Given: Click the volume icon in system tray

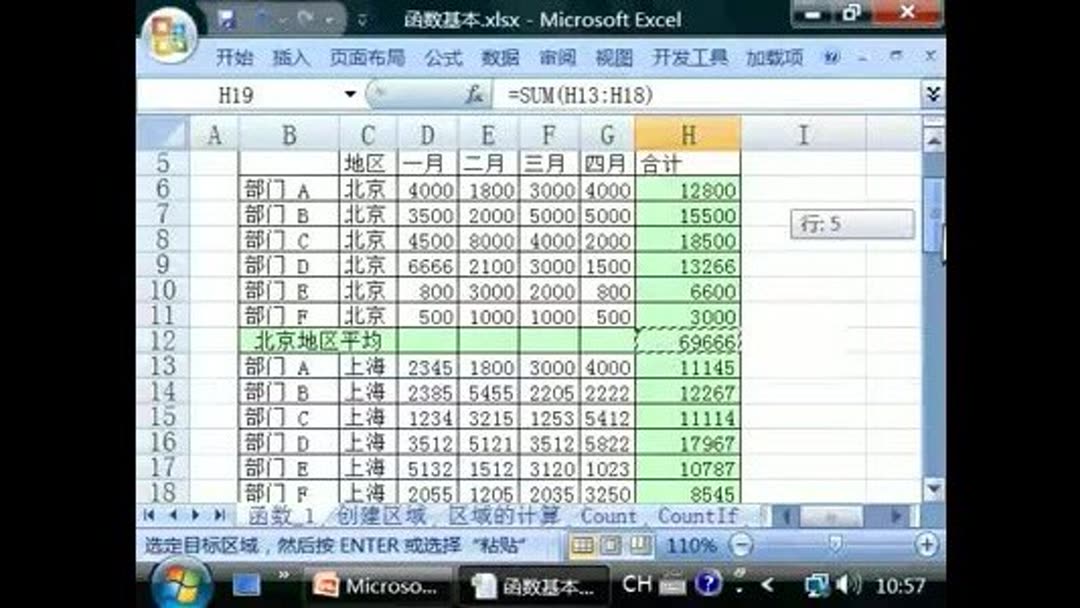Looking at the screenshot, I should [845, 582].
